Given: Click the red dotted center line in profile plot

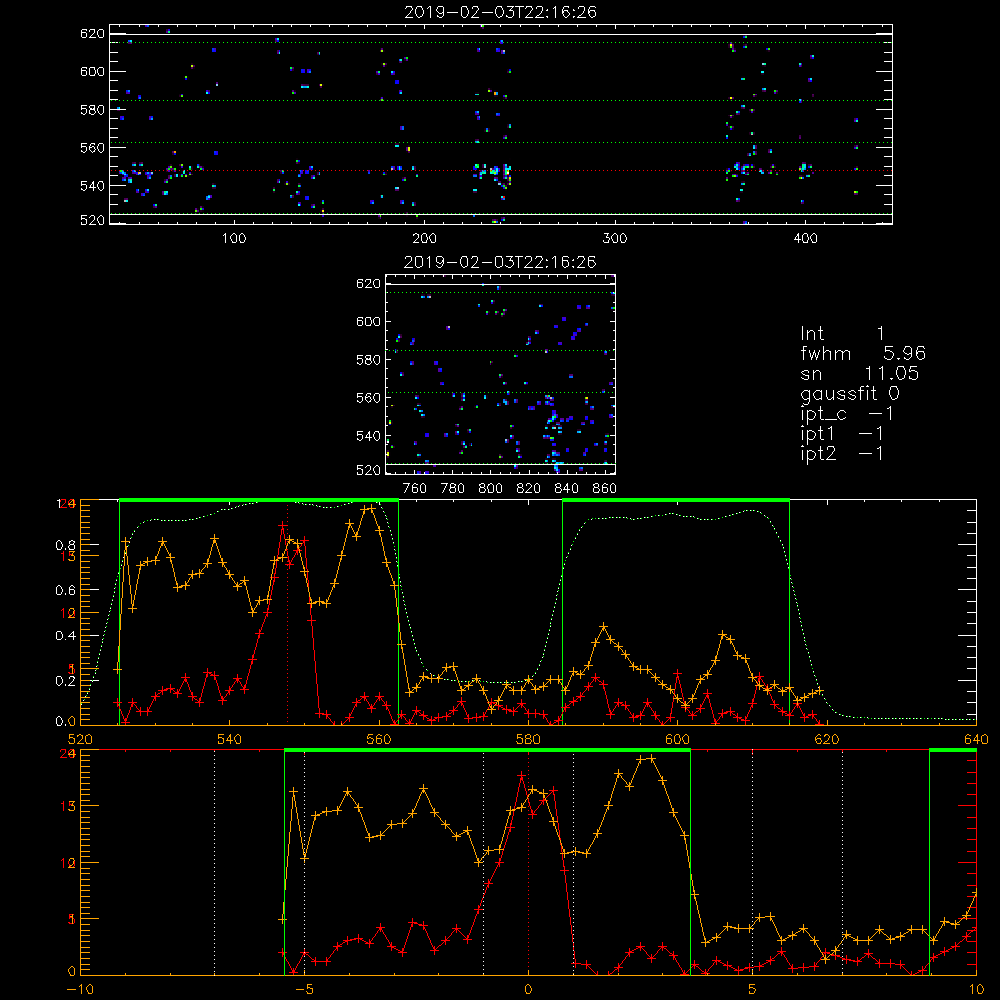Looking at the screenshot, I should [x=288, y=612].
